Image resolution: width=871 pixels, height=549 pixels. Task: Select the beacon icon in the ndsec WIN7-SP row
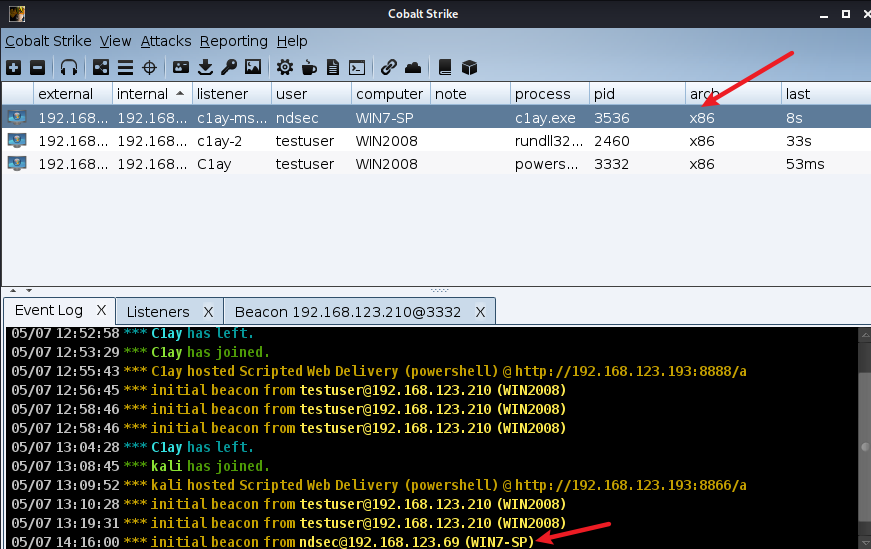coord(17,117)
